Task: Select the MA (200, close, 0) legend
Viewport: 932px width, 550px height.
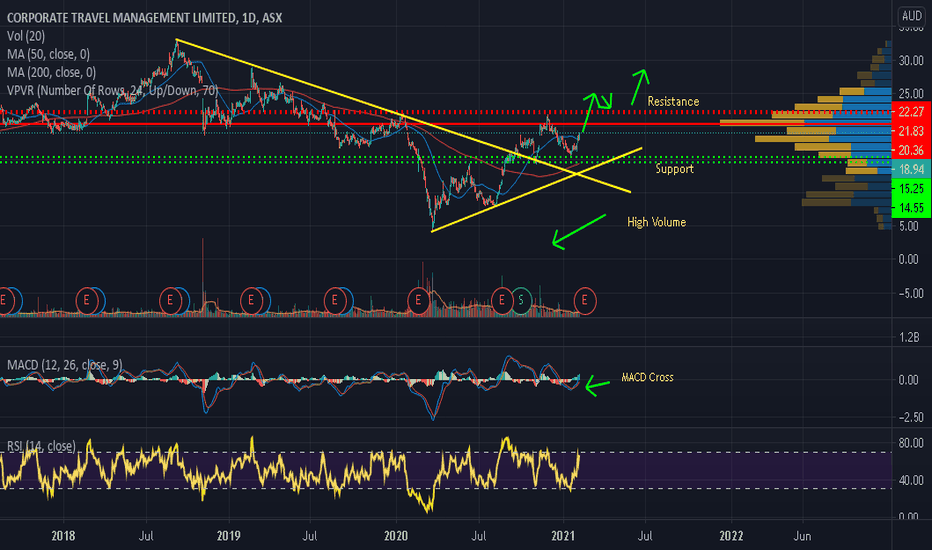Action: (52, 72)
